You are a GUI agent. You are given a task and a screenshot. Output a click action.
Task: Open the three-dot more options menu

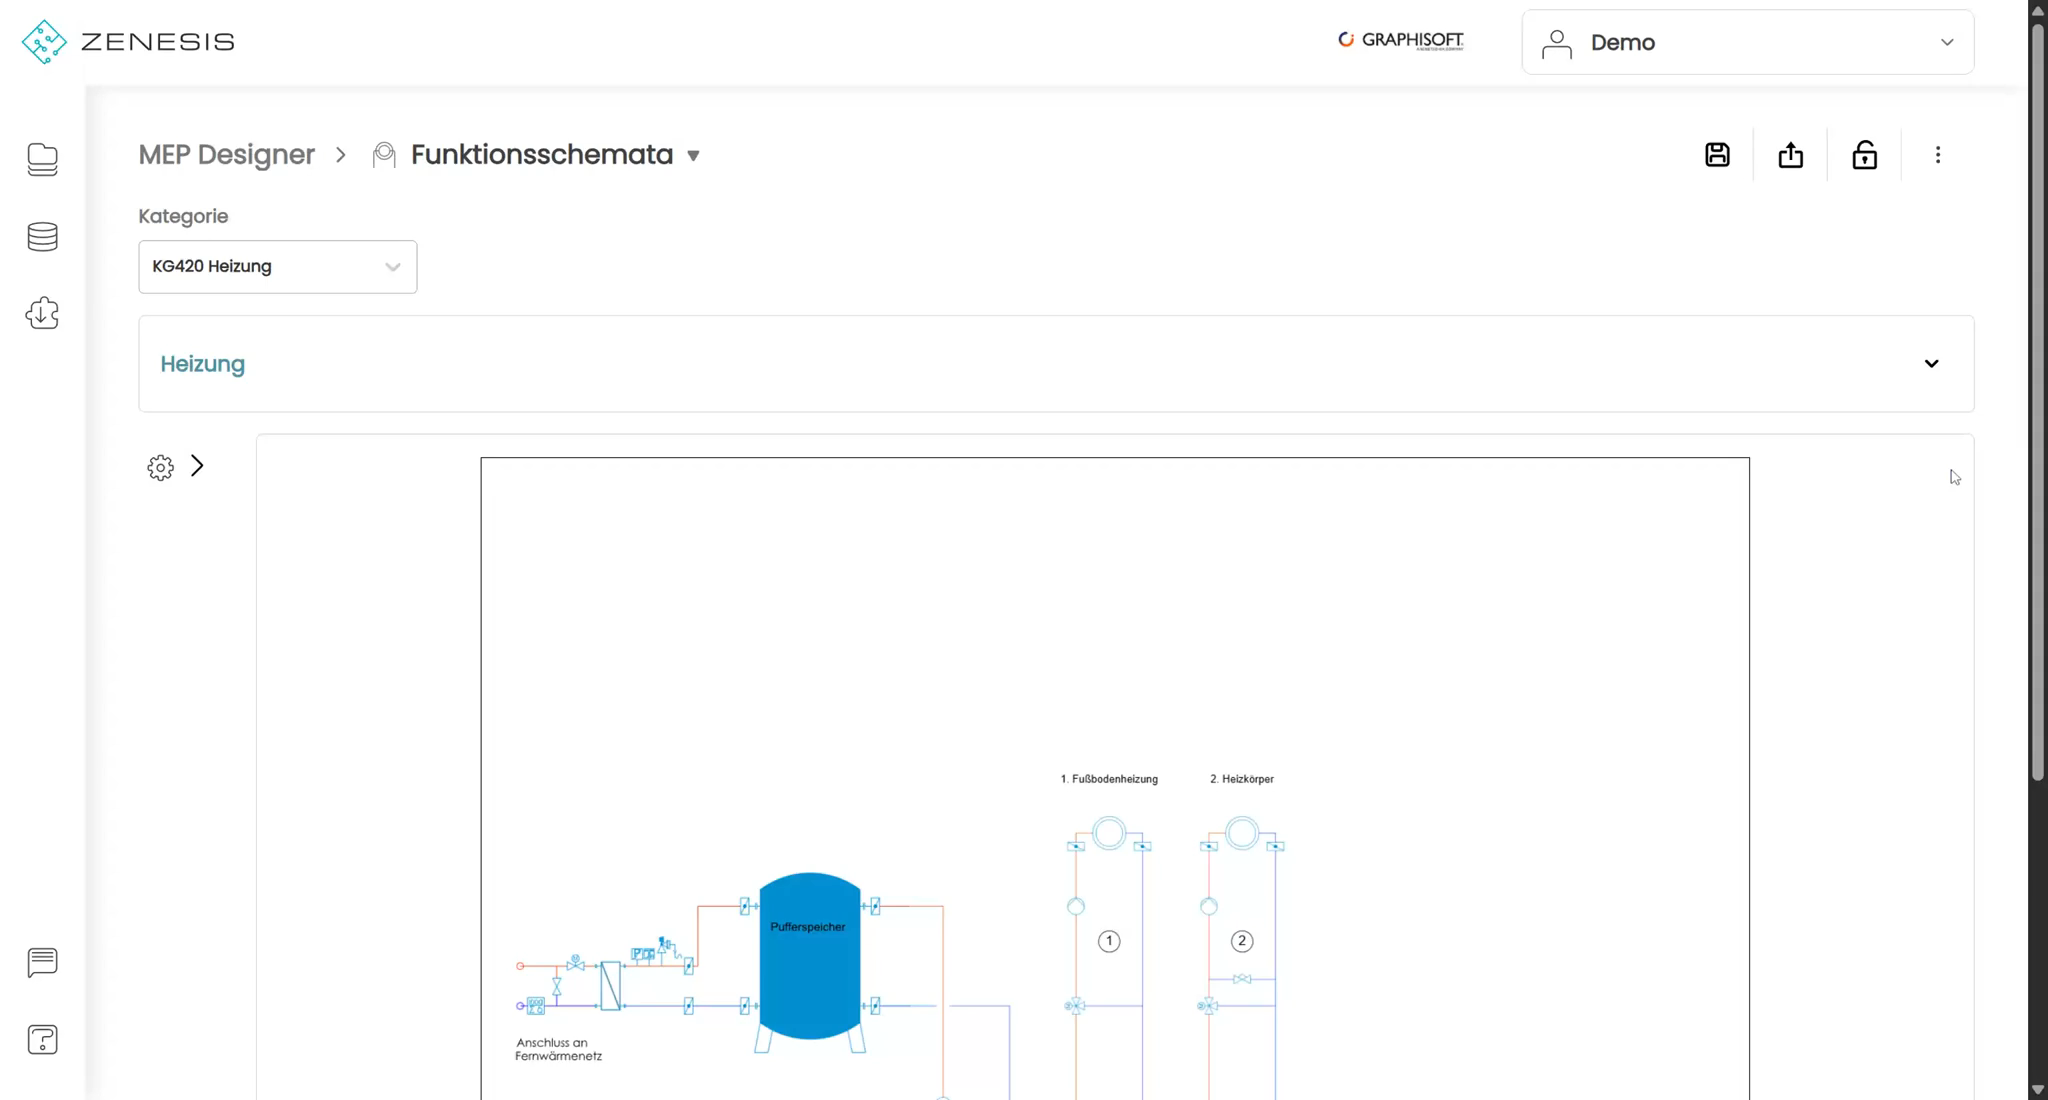tap(1937, 155)
